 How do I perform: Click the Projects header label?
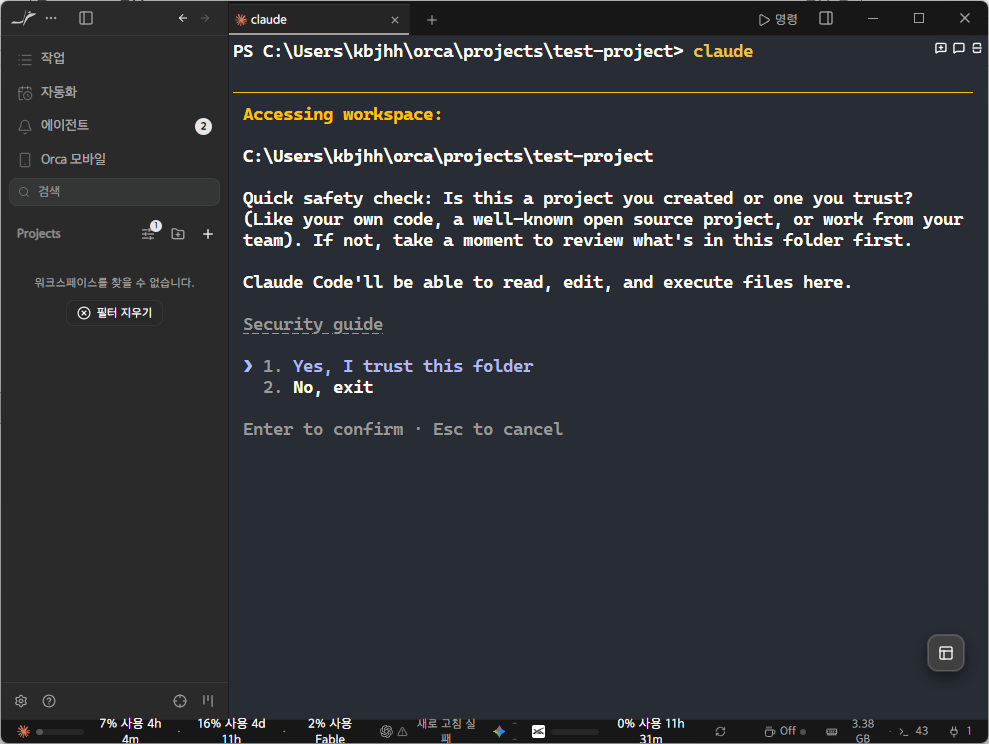[38, 233]
